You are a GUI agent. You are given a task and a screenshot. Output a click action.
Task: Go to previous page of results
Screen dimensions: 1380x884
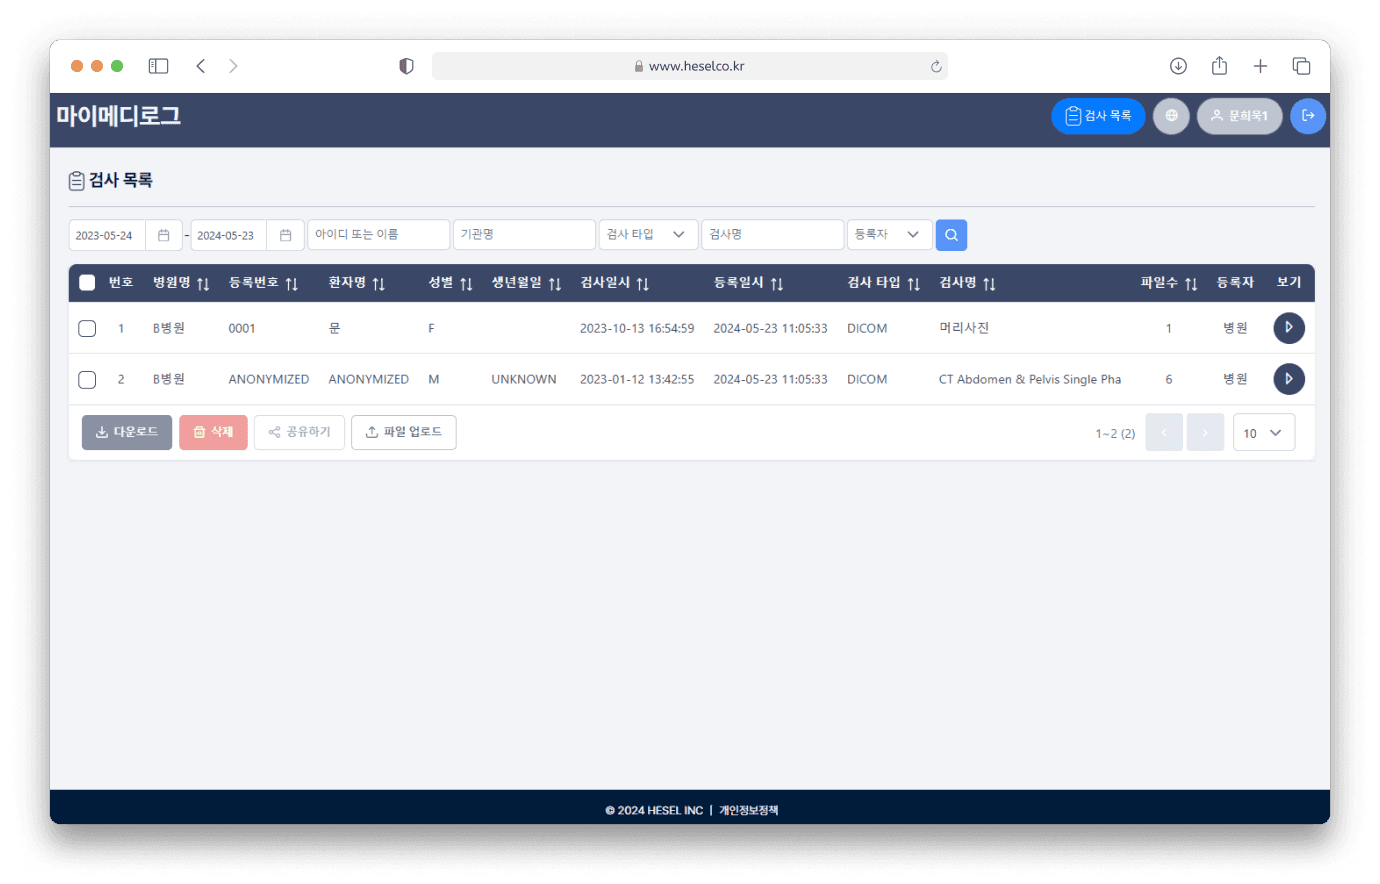[x=1164, y=432]
